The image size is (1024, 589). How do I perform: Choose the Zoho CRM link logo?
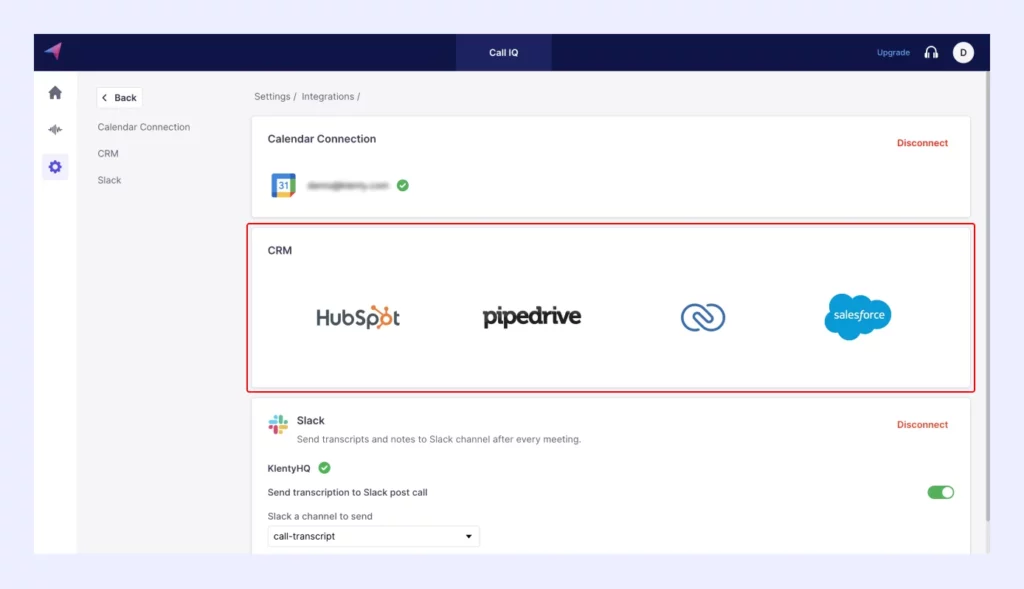point(703,317)
